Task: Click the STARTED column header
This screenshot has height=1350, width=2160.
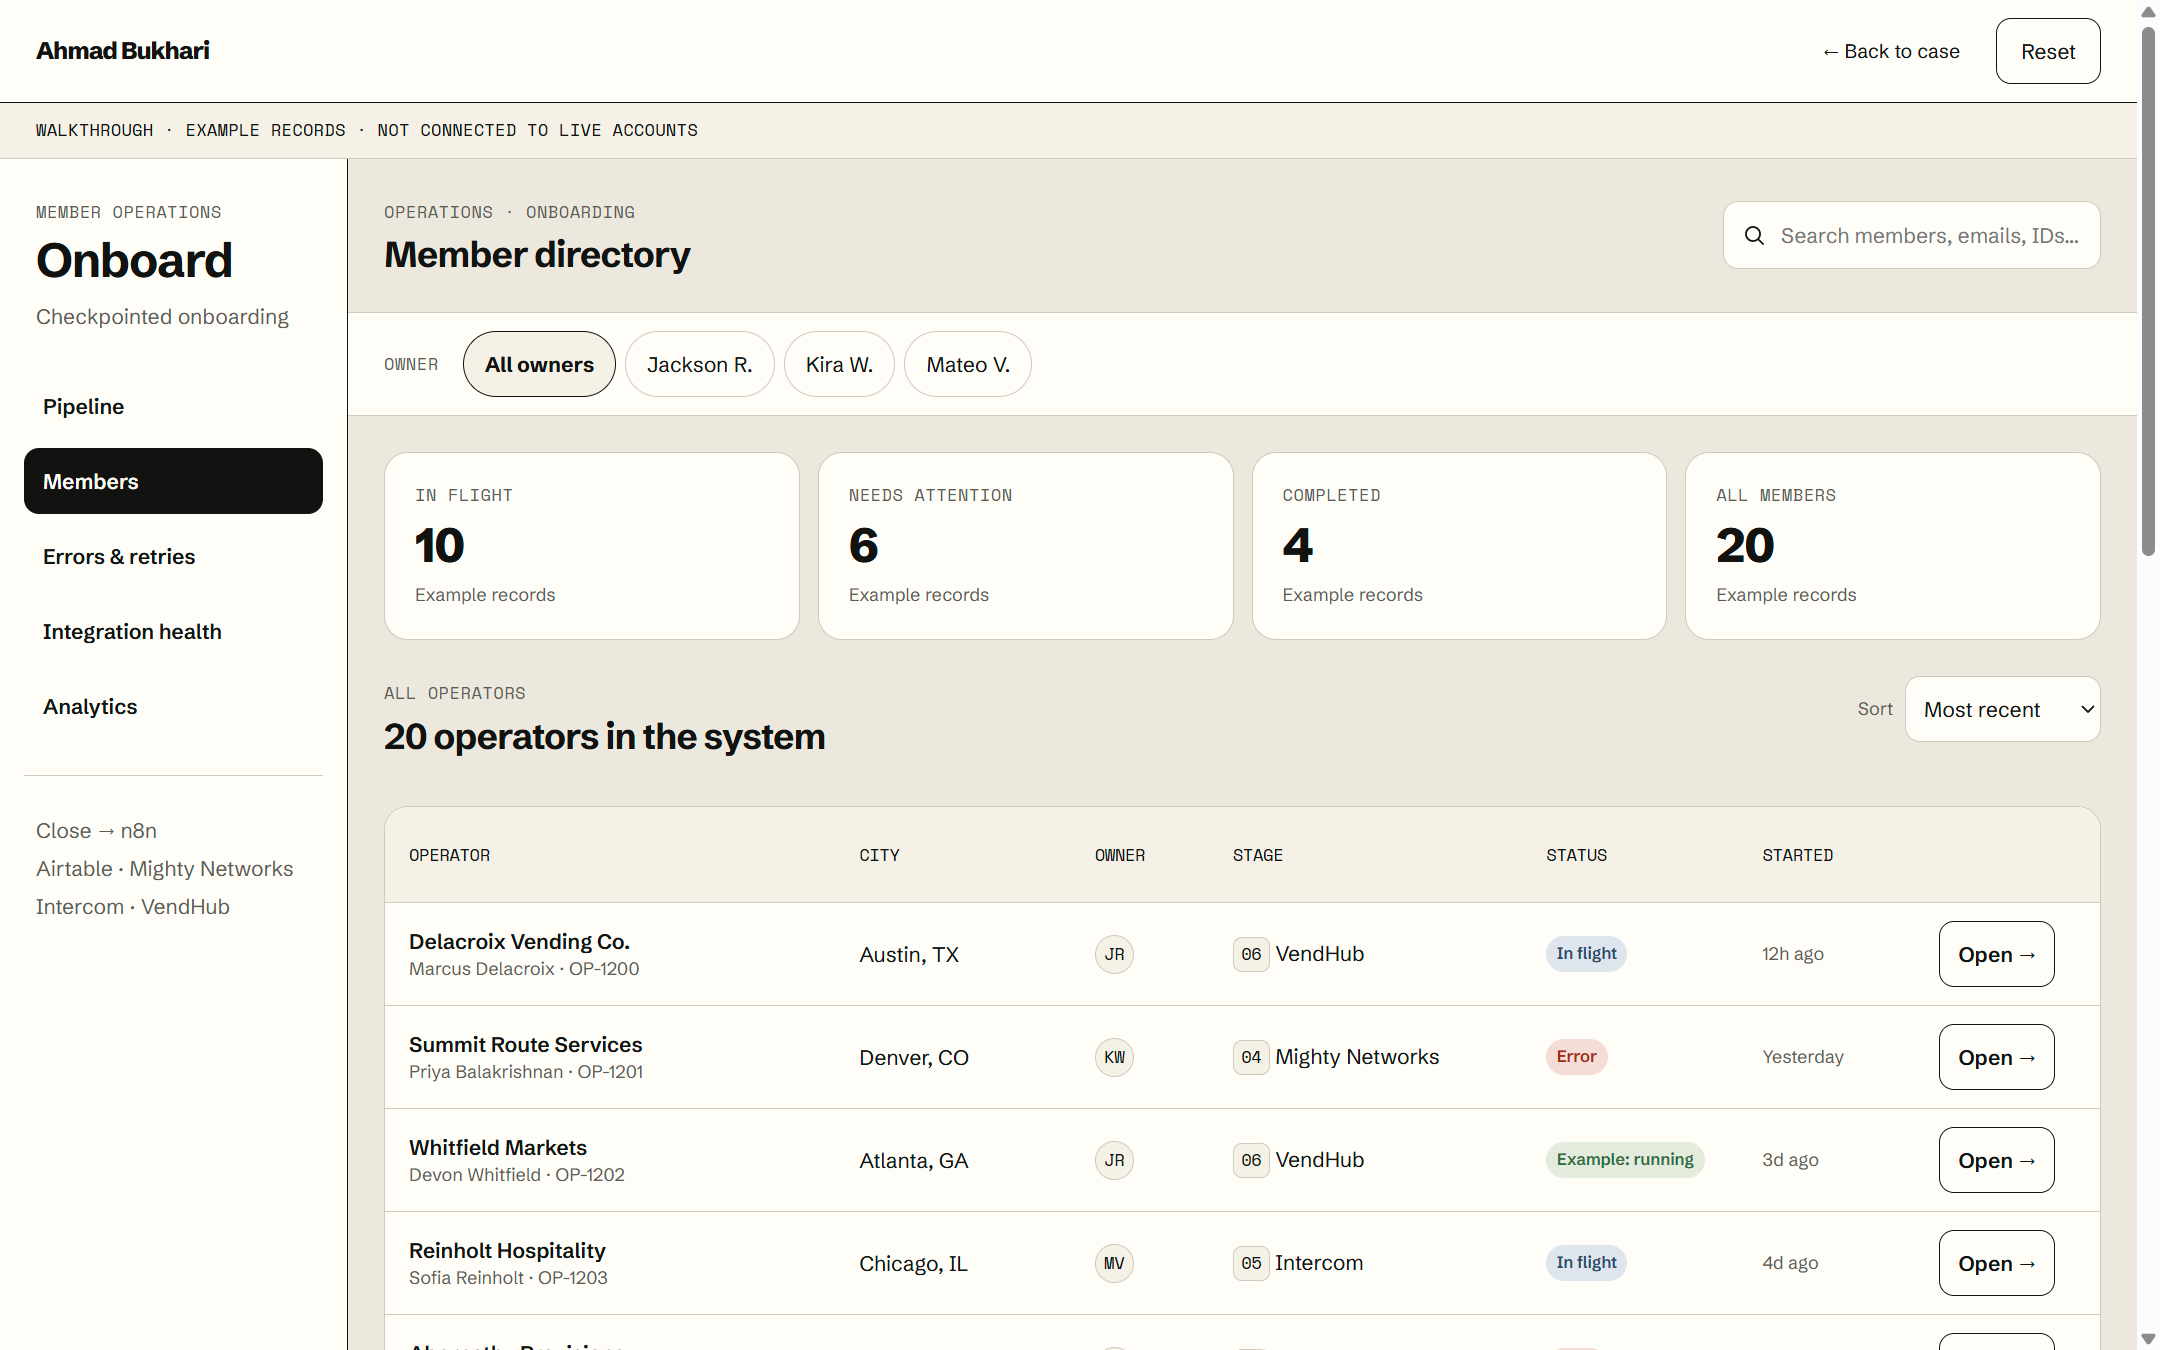Action: click(1797, 855)
